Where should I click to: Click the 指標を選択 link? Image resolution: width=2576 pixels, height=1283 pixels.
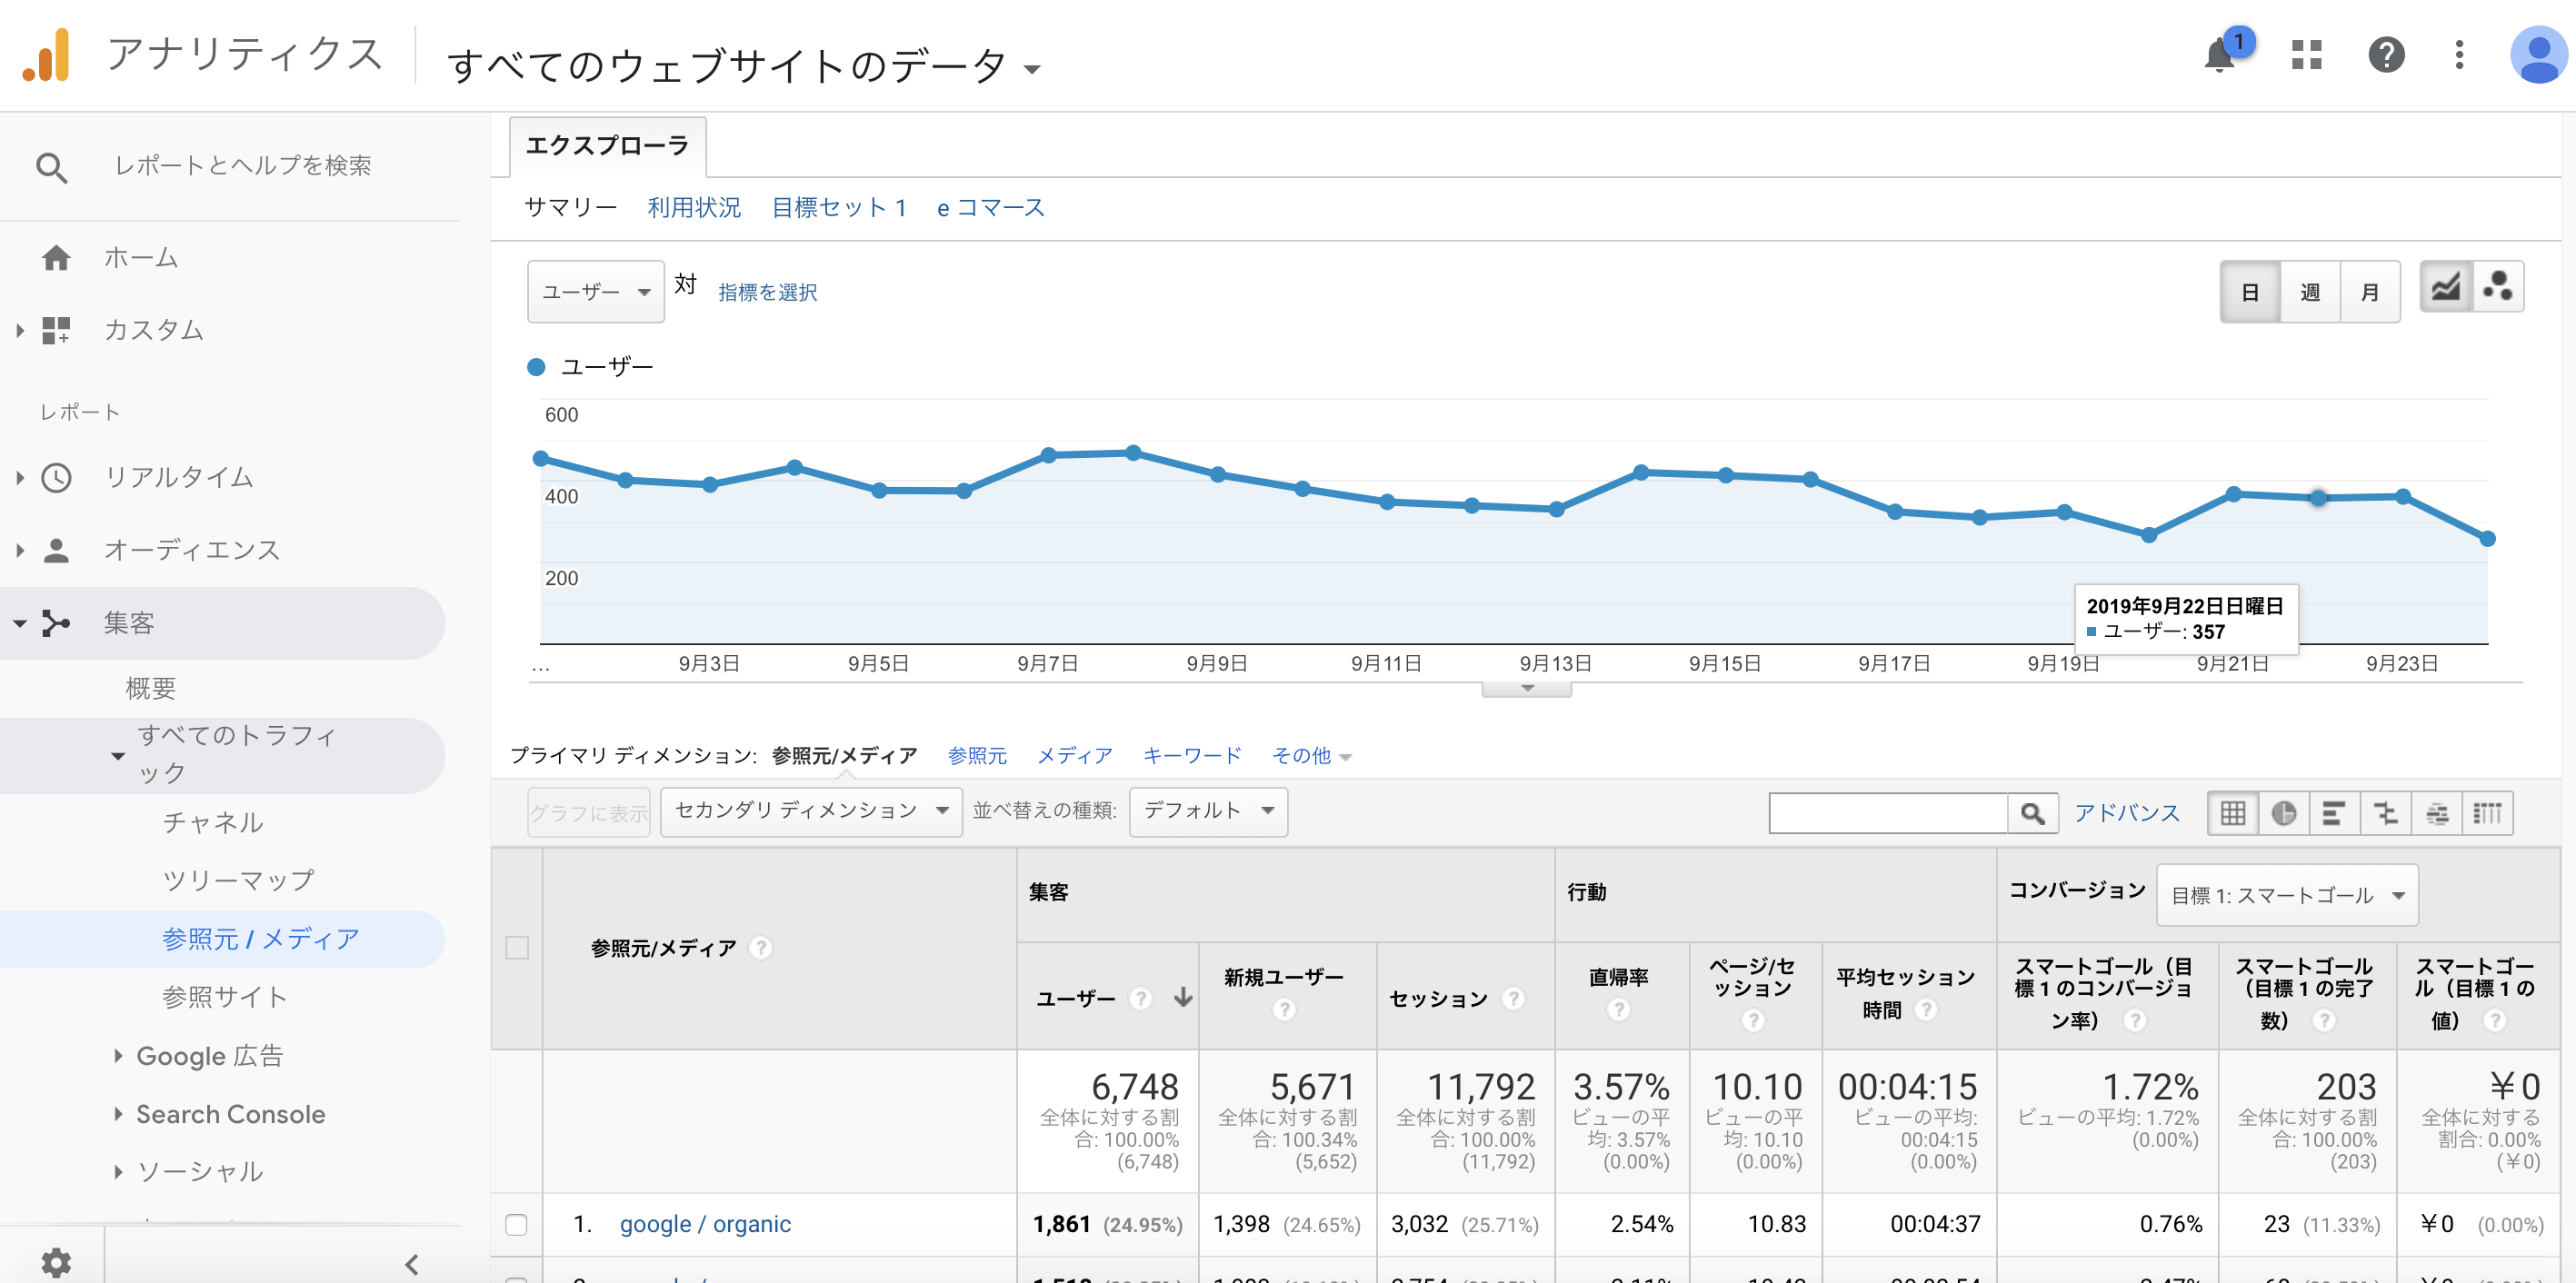[767, 292]
